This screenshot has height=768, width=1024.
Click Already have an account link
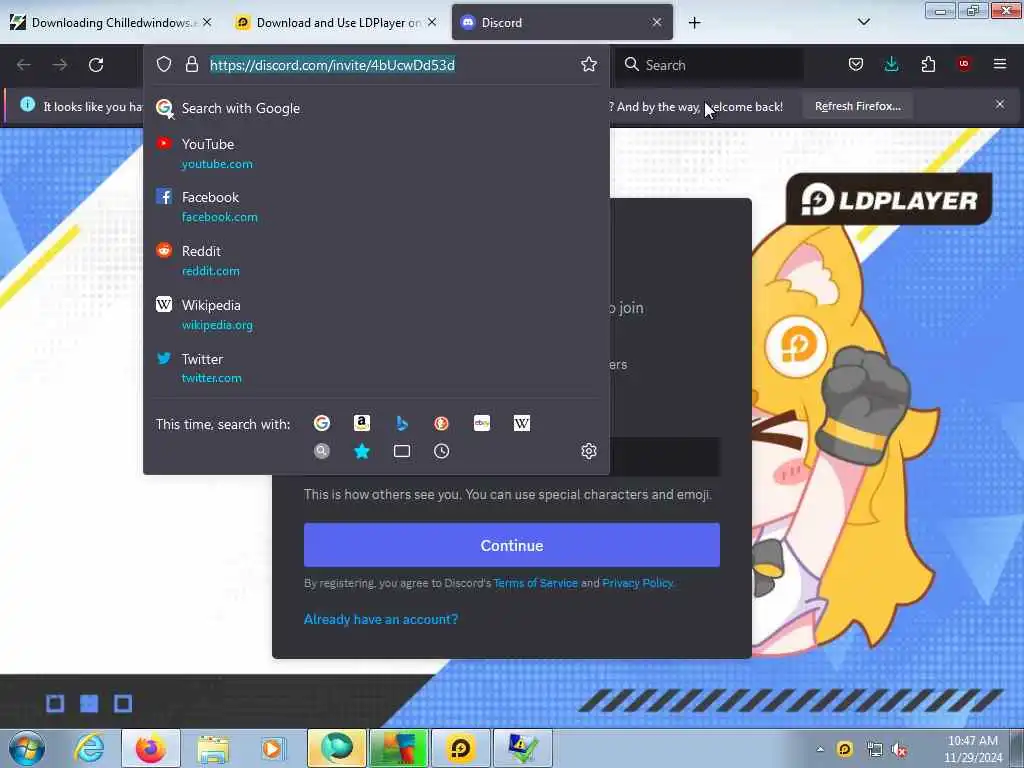point(381,619)
